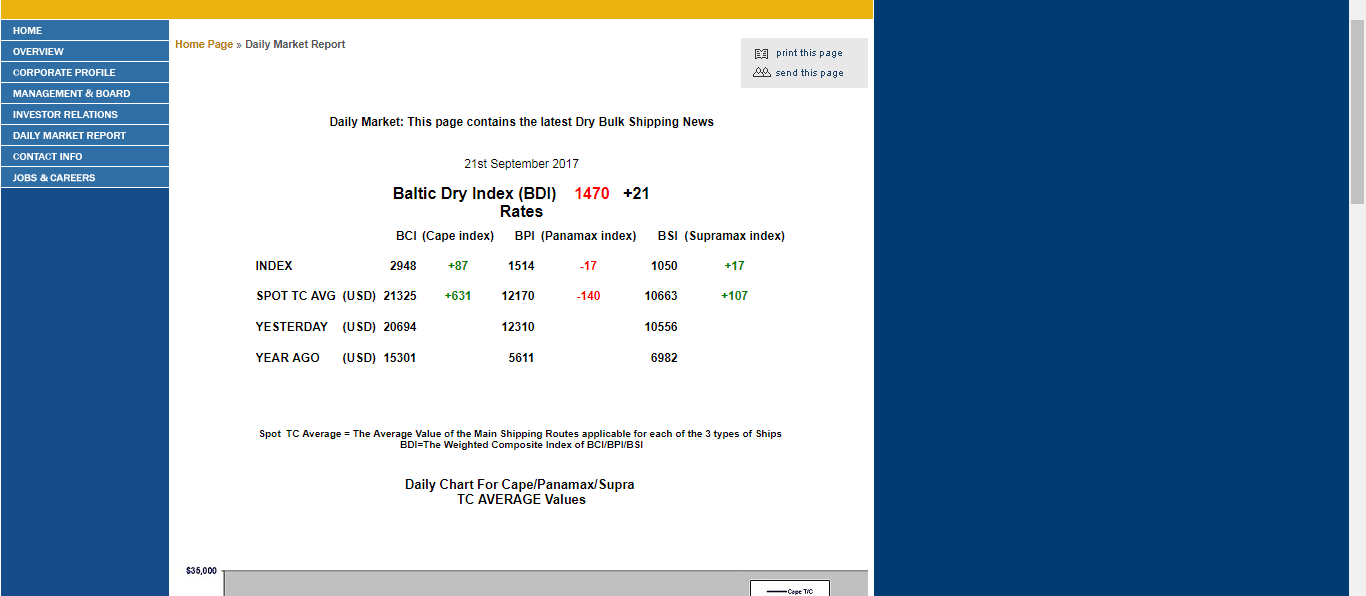
Task: Click year ago Cape value 15301
Action: pyautogui.click(x=400, y=358)
